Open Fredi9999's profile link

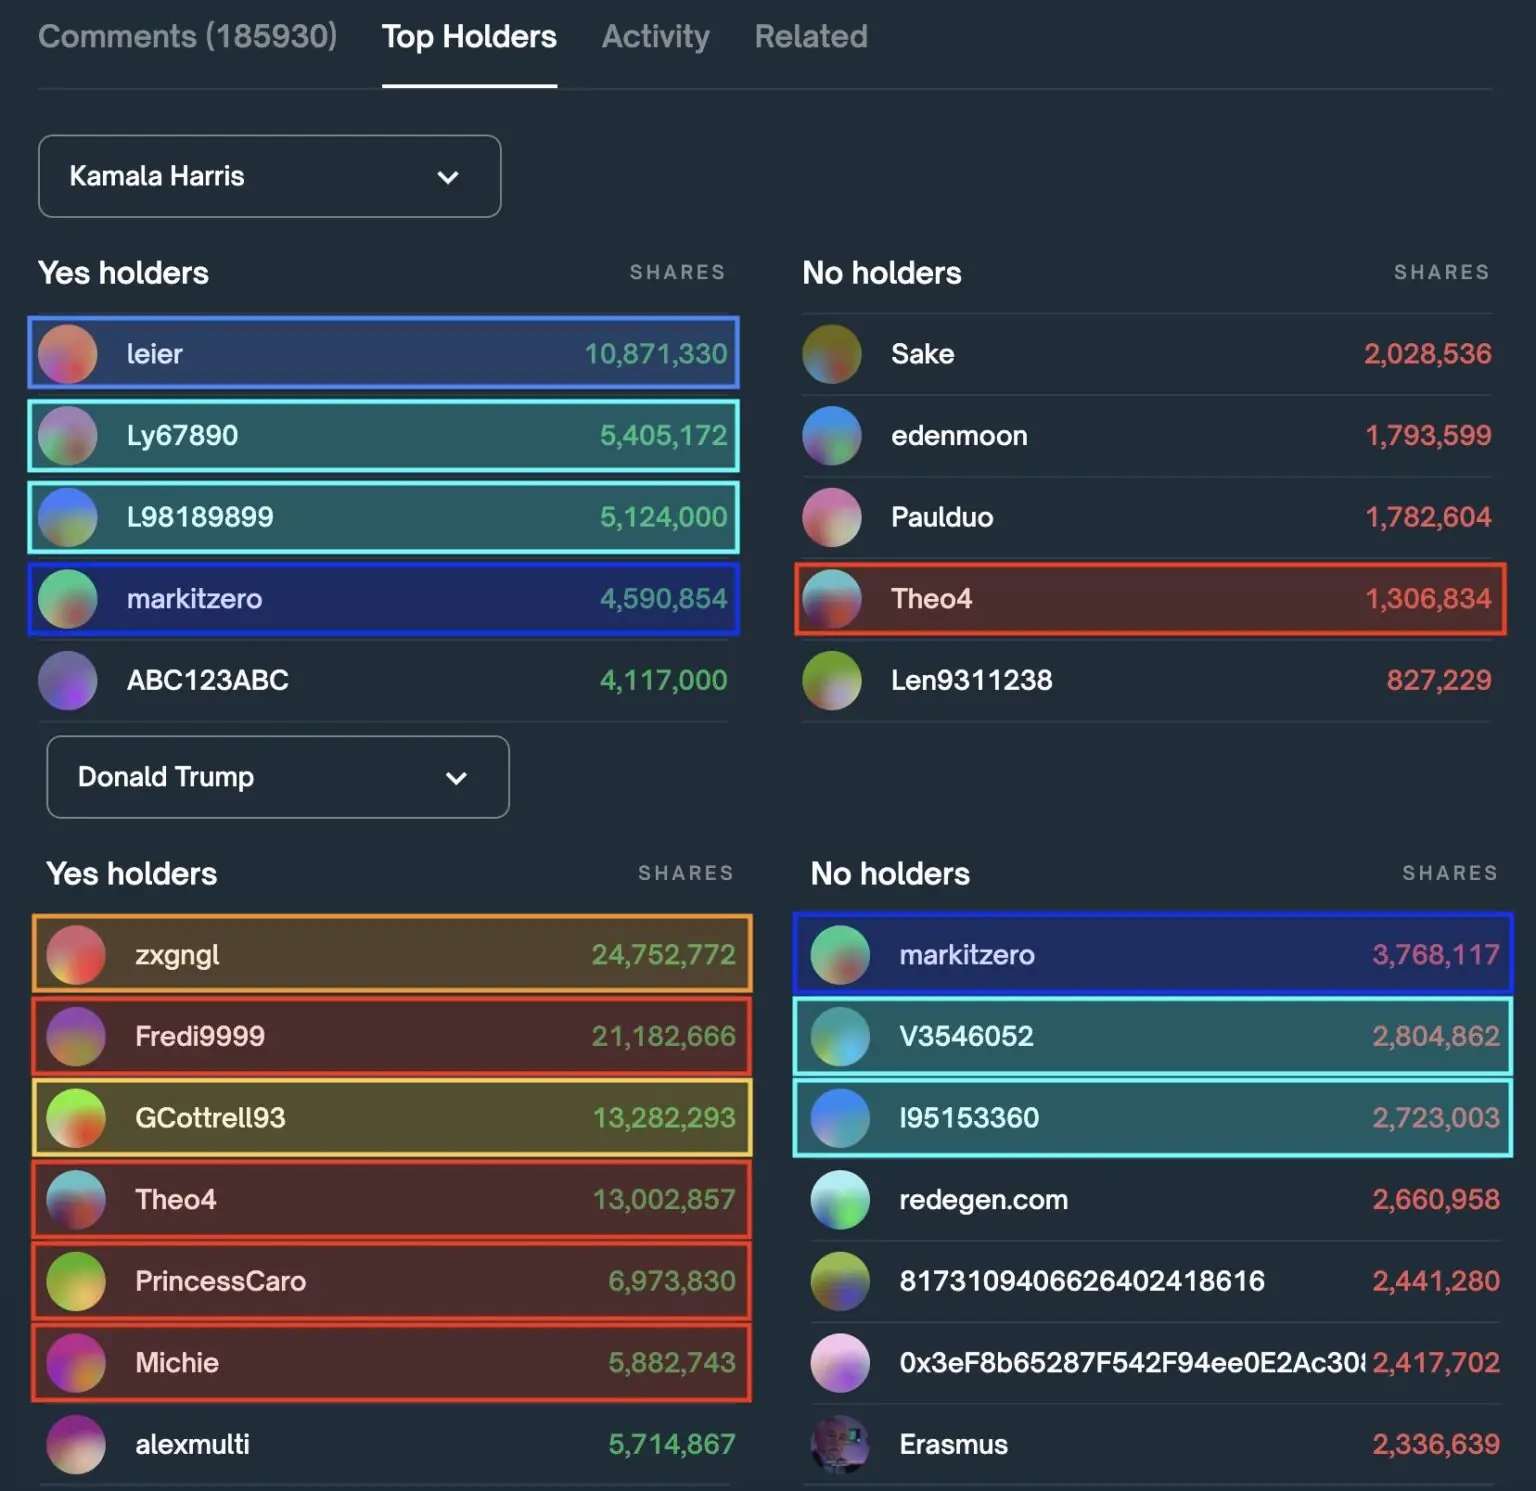point(200,1036)
